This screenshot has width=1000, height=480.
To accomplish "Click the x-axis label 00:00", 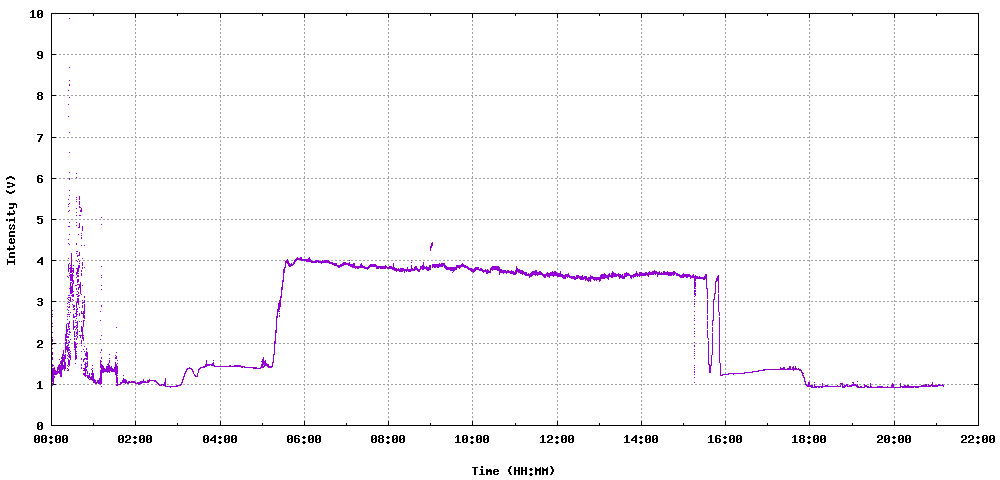I will pyautogui.click(x=51, y=439).
